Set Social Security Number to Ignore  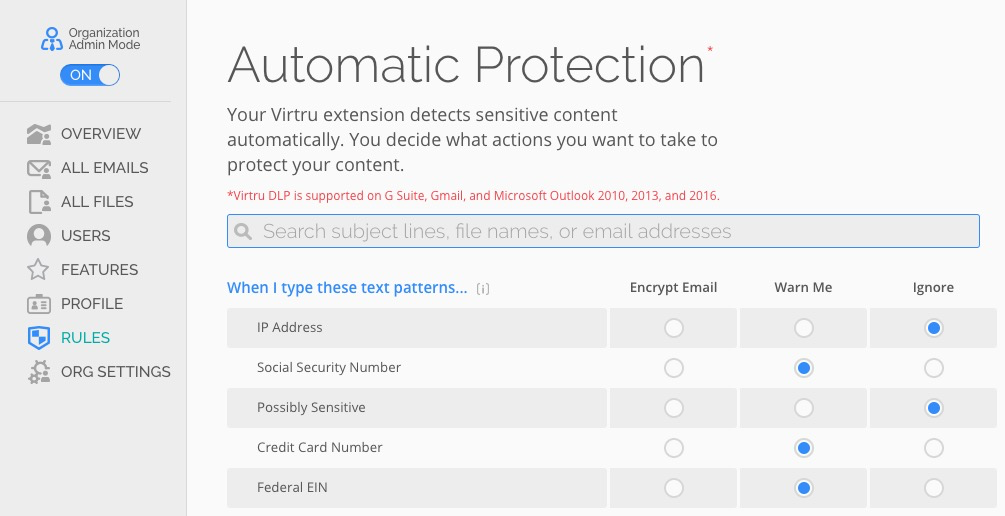click(933, 368)
